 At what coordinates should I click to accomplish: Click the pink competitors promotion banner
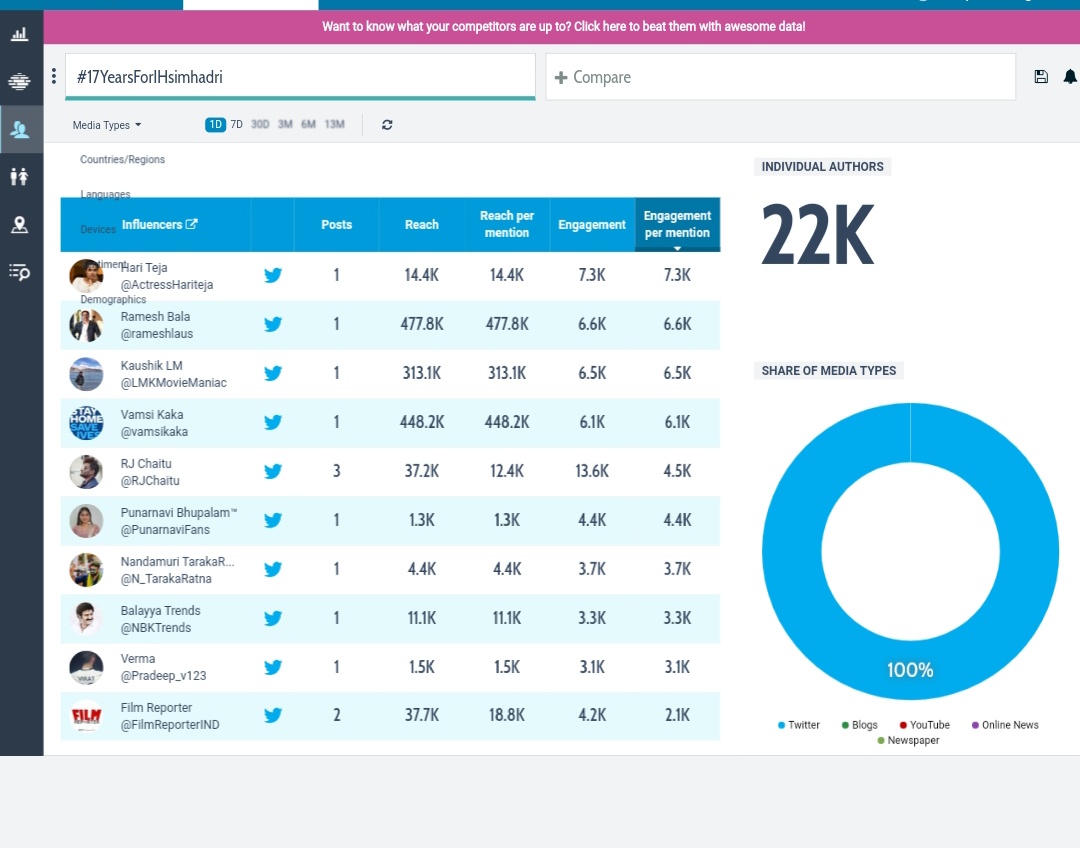[561, 27]
